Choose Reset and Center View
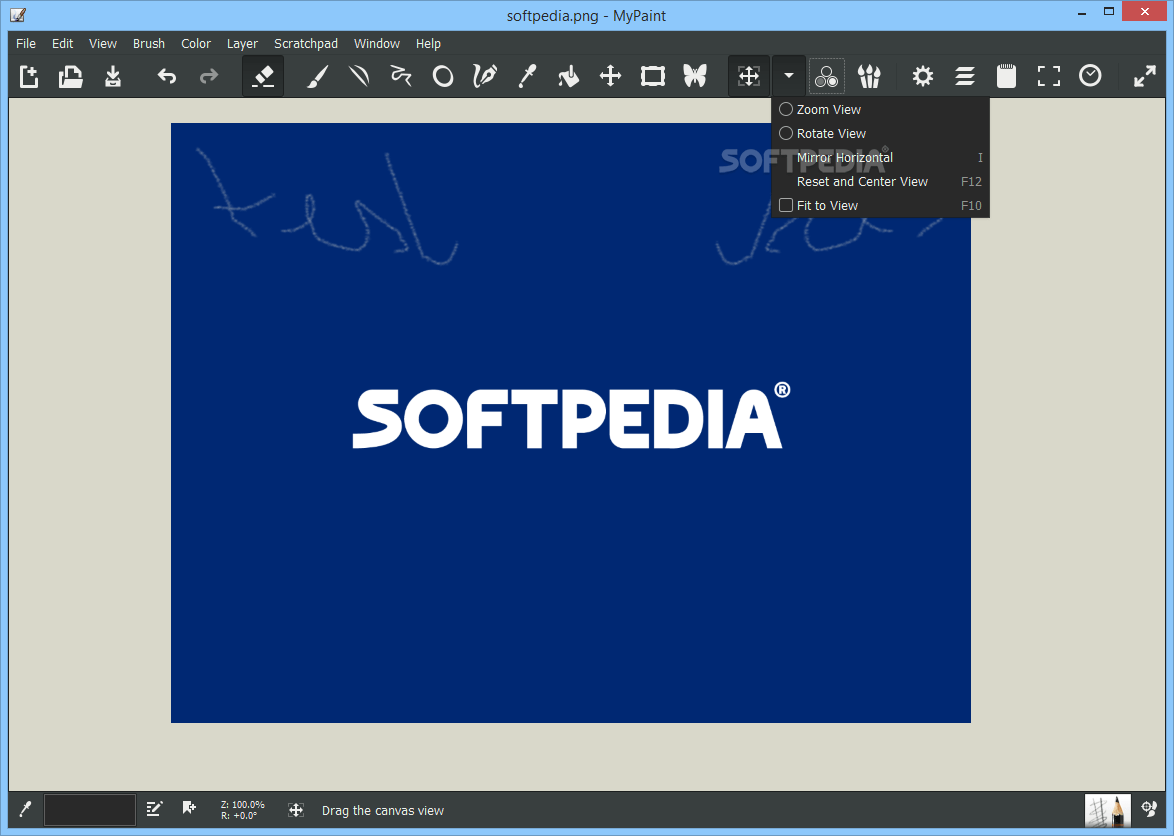This screenshot has width=1174, height=836. 861,181
